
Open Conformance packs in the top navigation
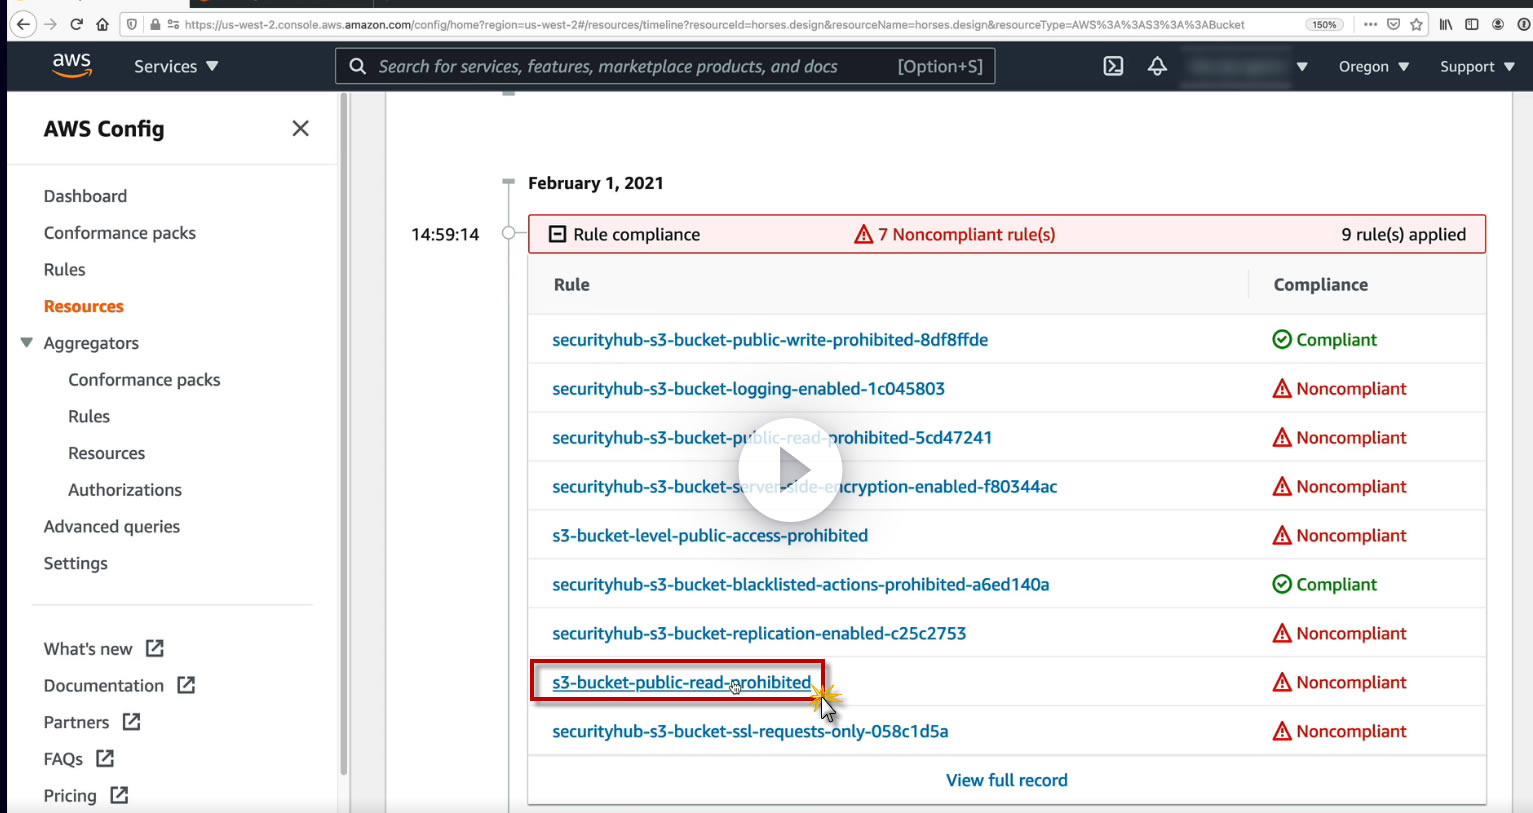click(120, 233)
